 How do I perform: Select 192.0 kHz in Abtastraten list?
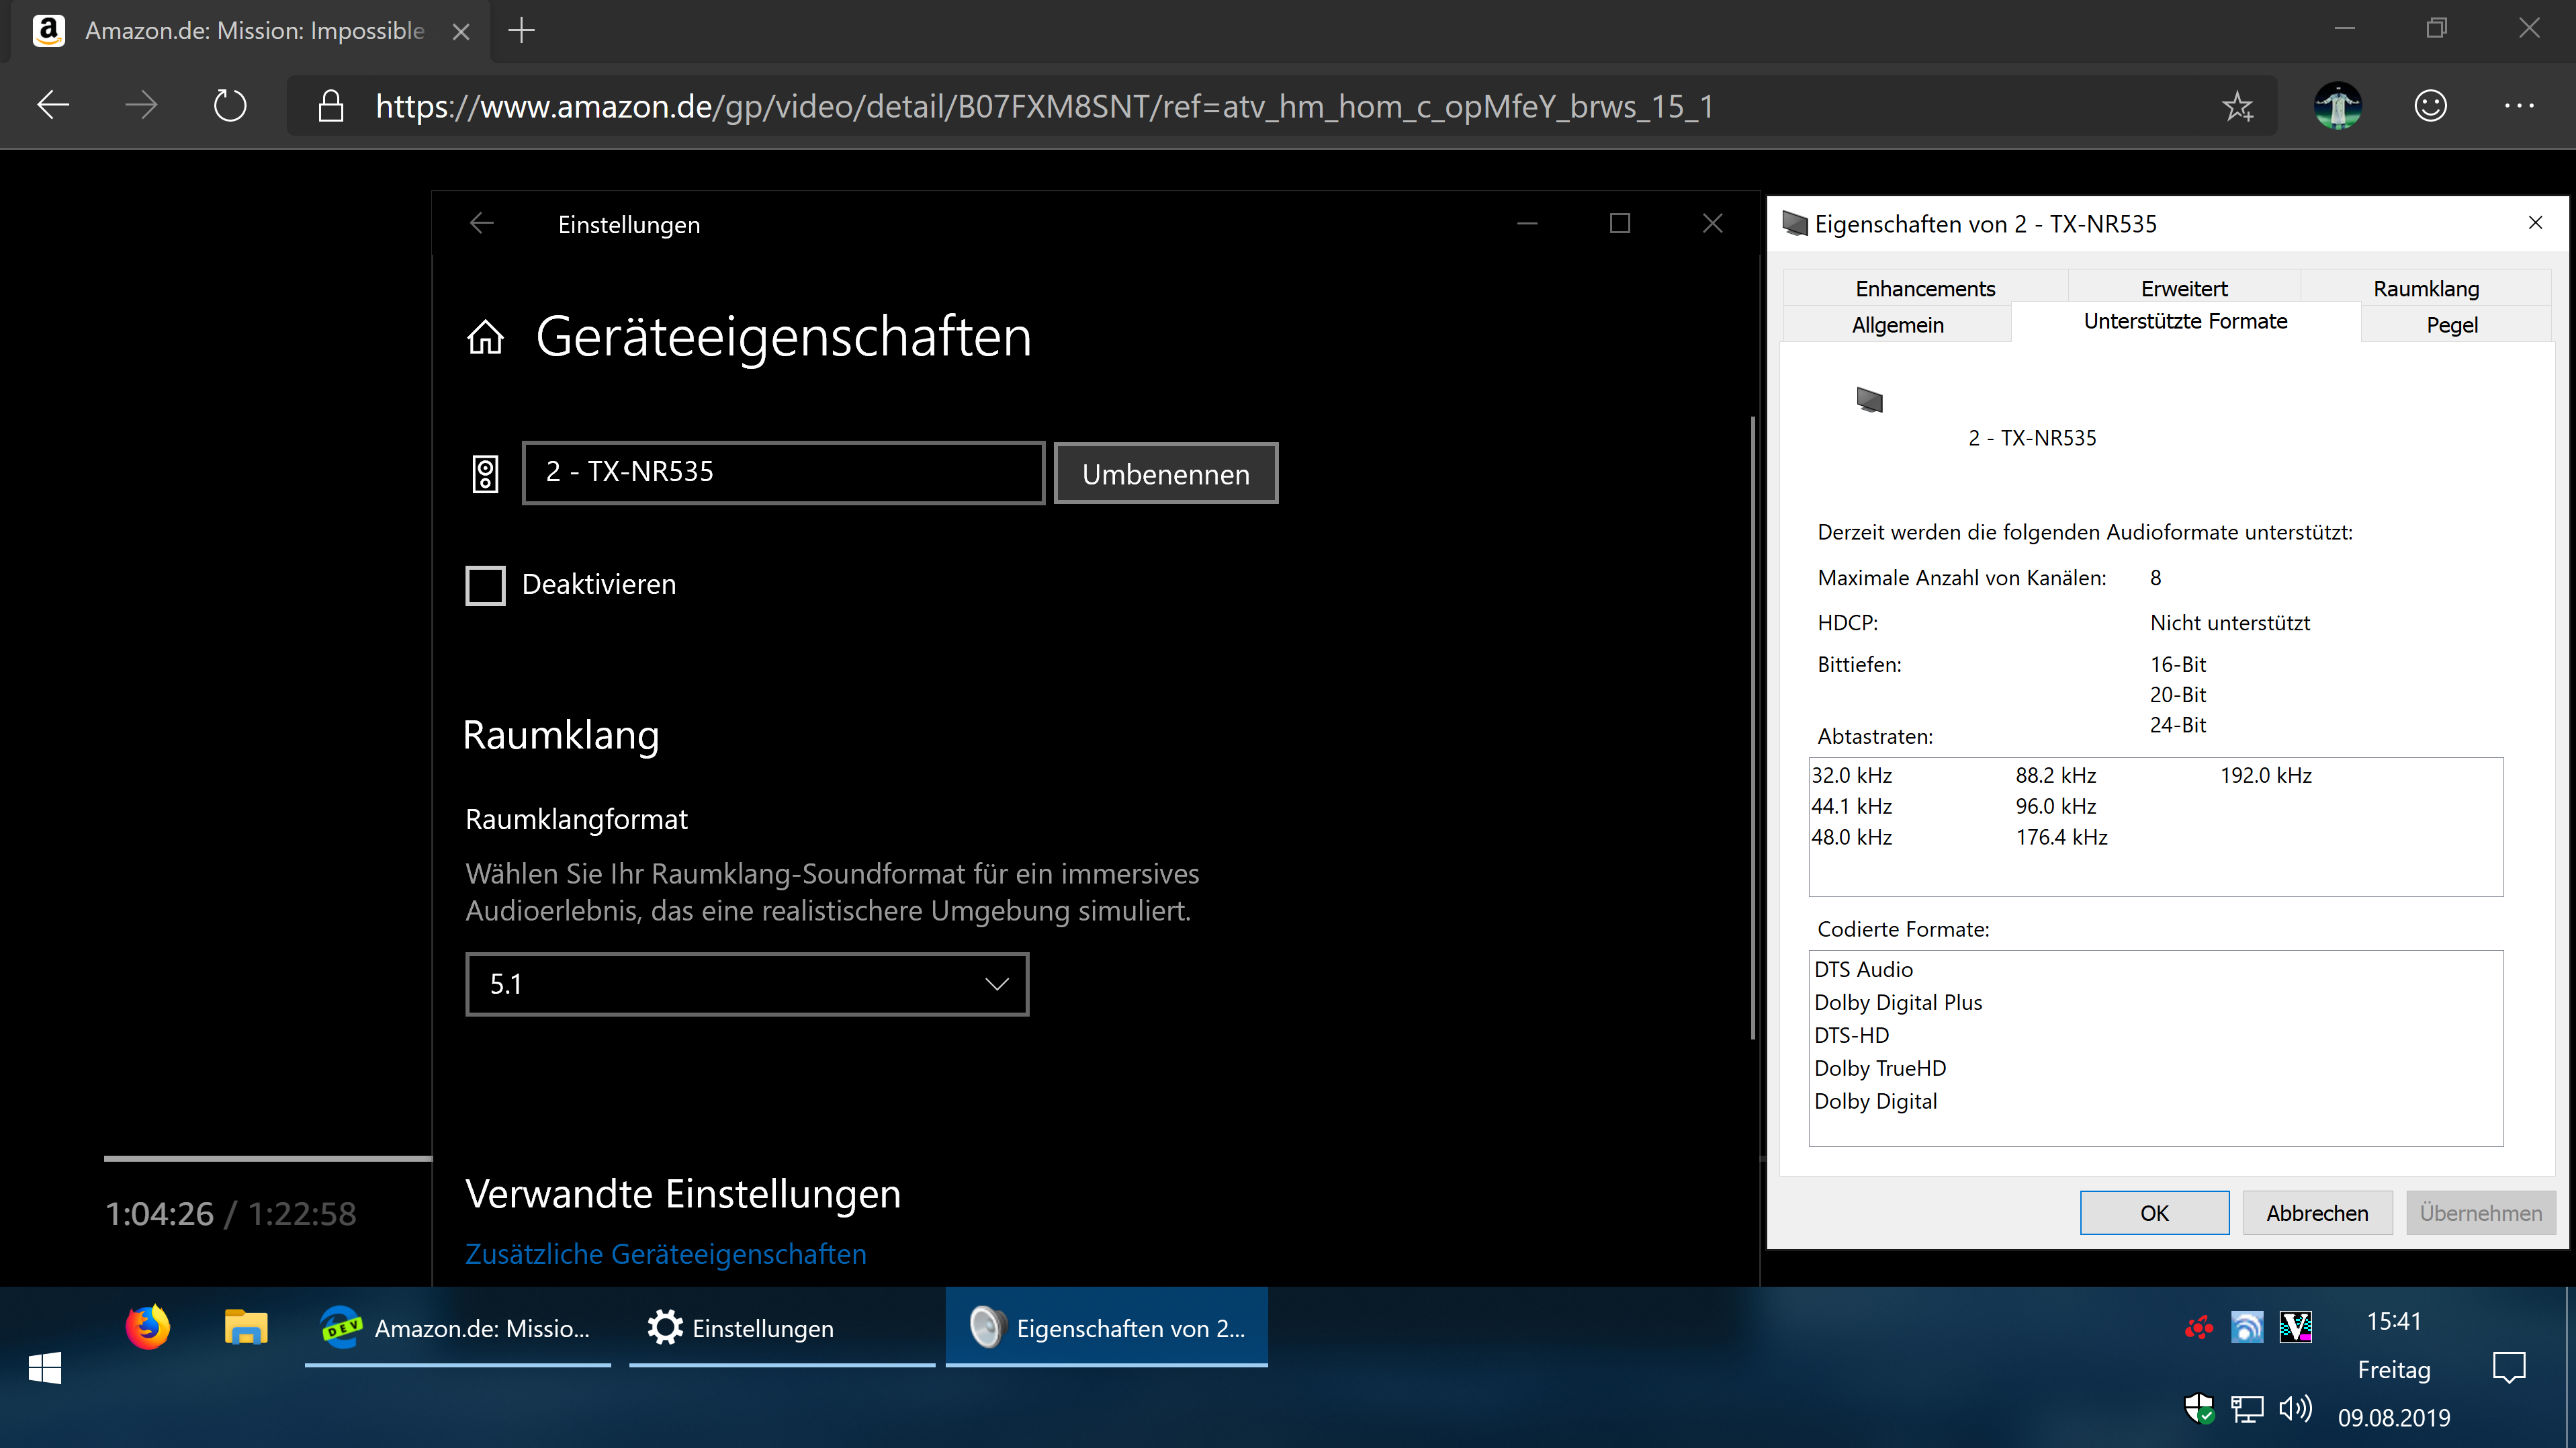click(x=2266, y=775)
